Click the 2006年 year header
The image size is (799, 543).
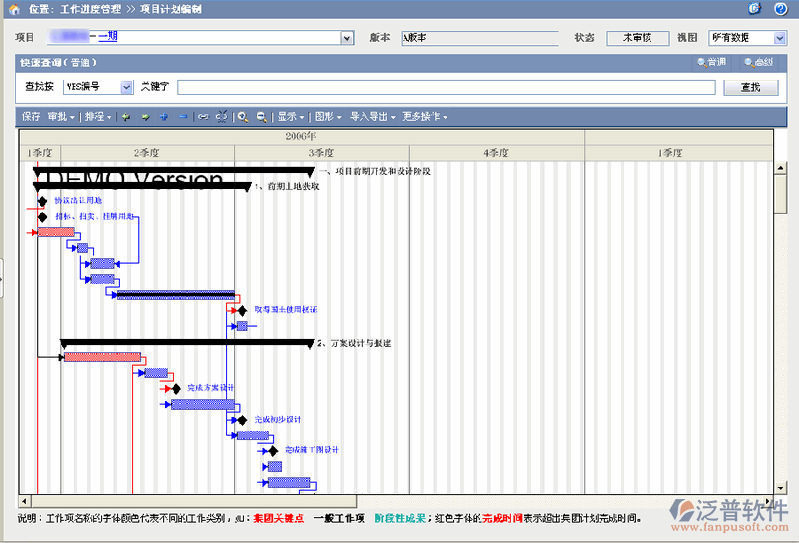pyautogui.click(x=302, y=137)
